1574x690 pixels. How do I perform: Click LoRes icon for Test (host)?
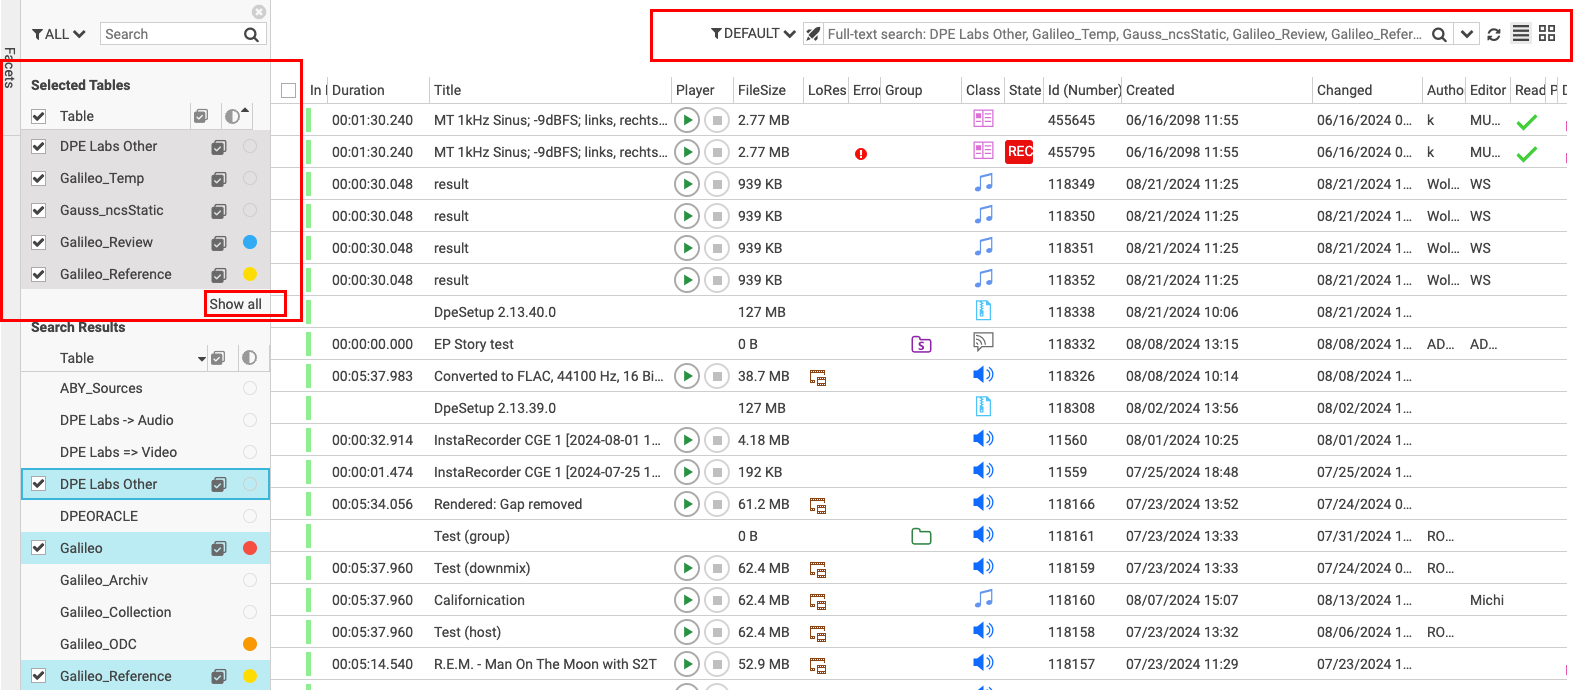point(817,633)
